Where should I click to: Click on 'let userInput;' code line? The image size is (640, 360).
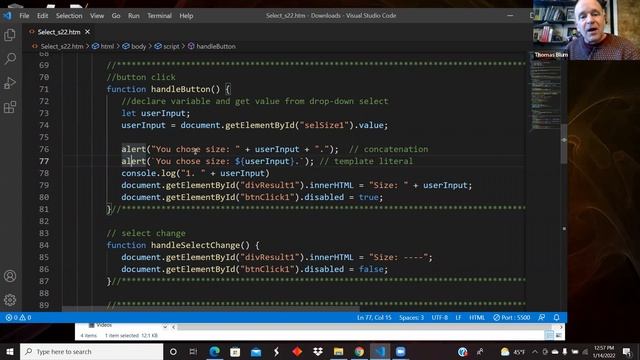coord(156,113)
